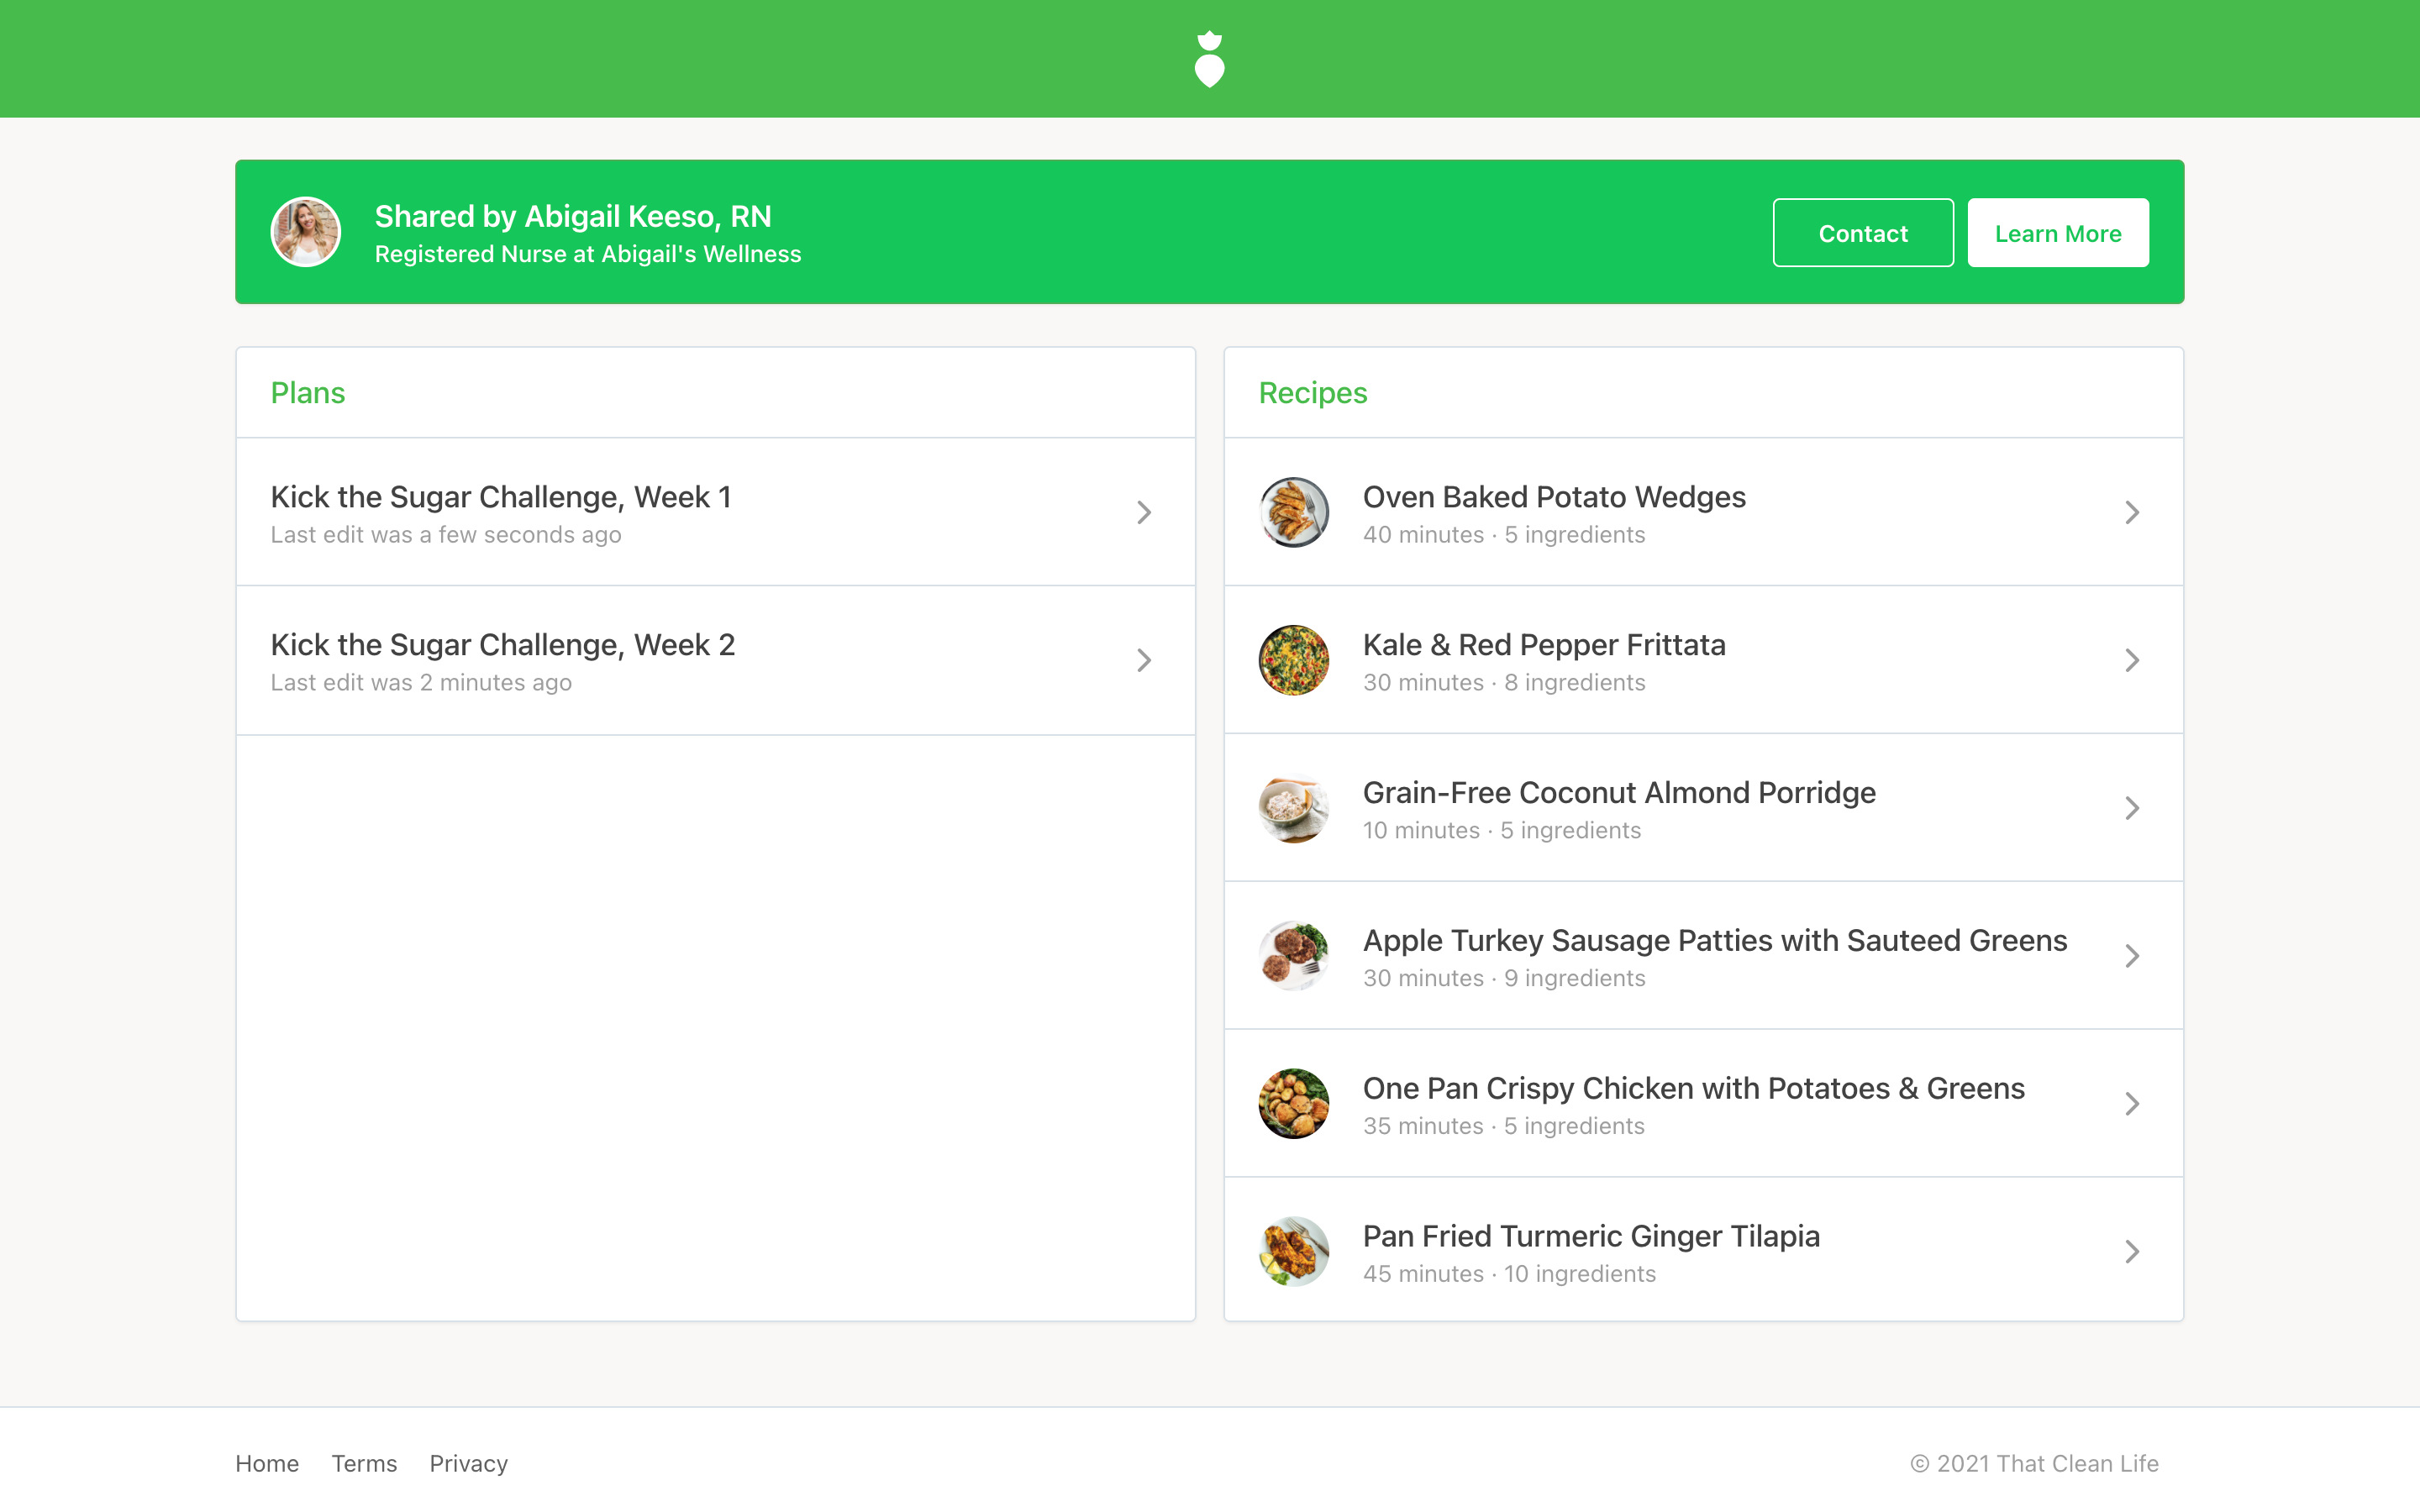Open the Terms footer link
Screen dimensions: 2420x1512
364,1463
